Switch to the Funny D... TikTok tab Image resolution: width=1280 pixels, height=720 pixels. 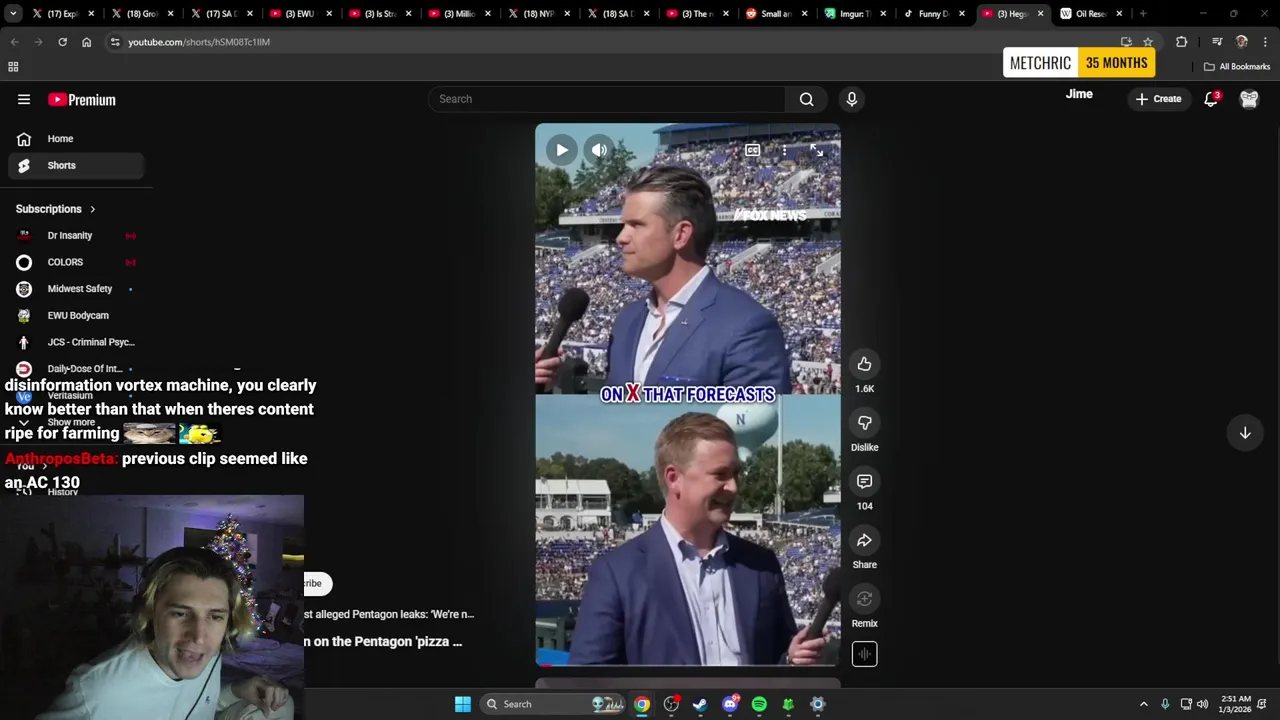click(933, 14)
